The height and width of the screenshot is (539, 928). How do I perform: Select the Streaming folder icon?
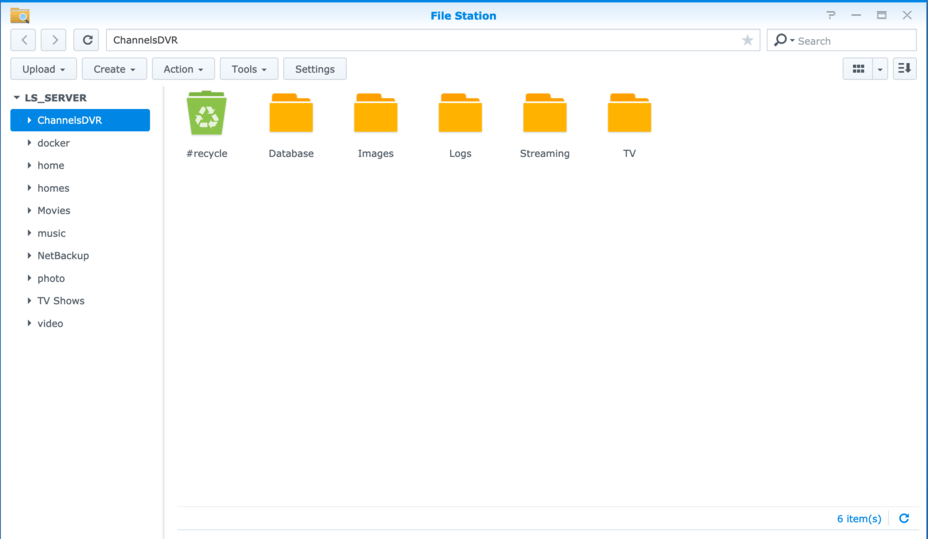click(545, 113)
